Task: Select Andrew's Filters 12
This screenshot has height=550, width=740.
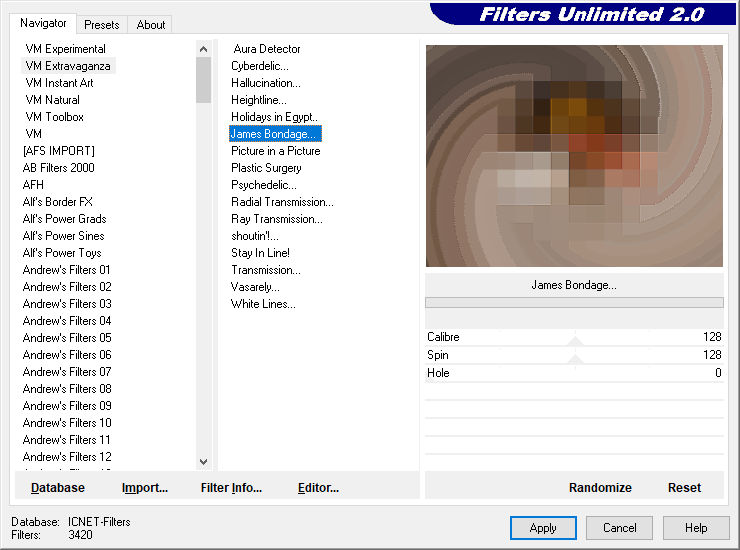Action: [67, 457]
